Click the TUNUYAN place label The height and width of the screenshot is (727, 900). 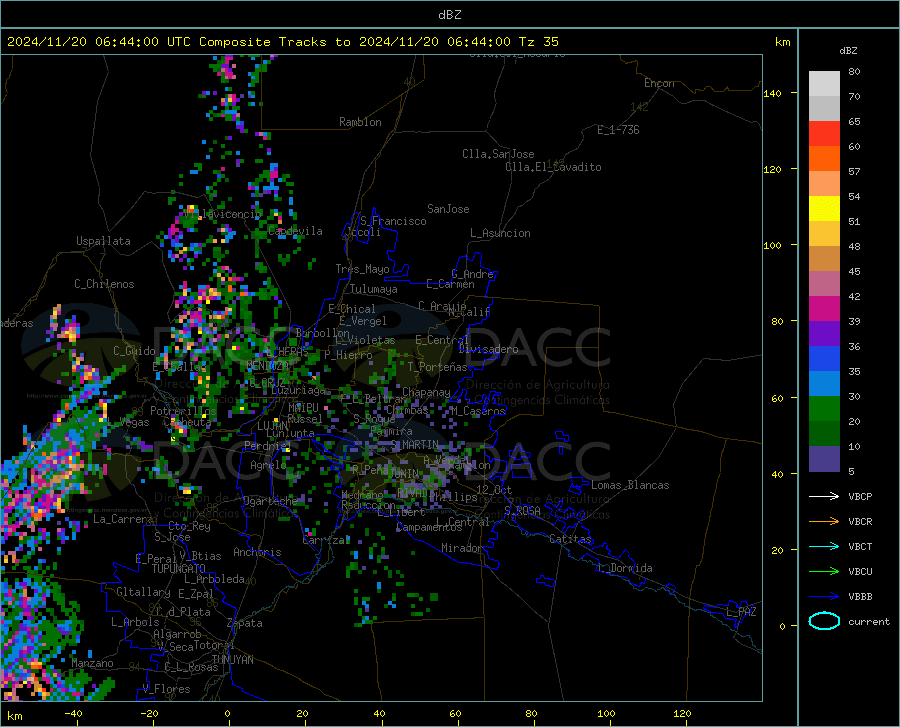coord(232,659)
